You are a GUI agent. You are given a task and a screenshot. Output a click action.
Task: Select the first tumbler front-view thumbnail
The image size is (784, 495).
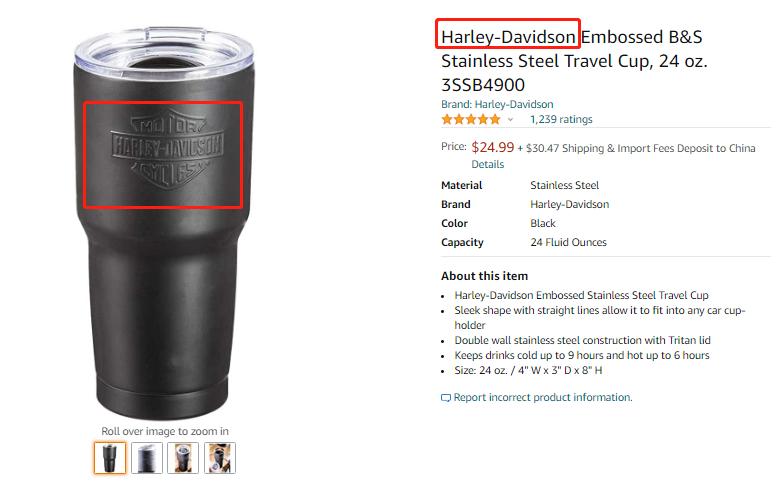pos(110,458)
